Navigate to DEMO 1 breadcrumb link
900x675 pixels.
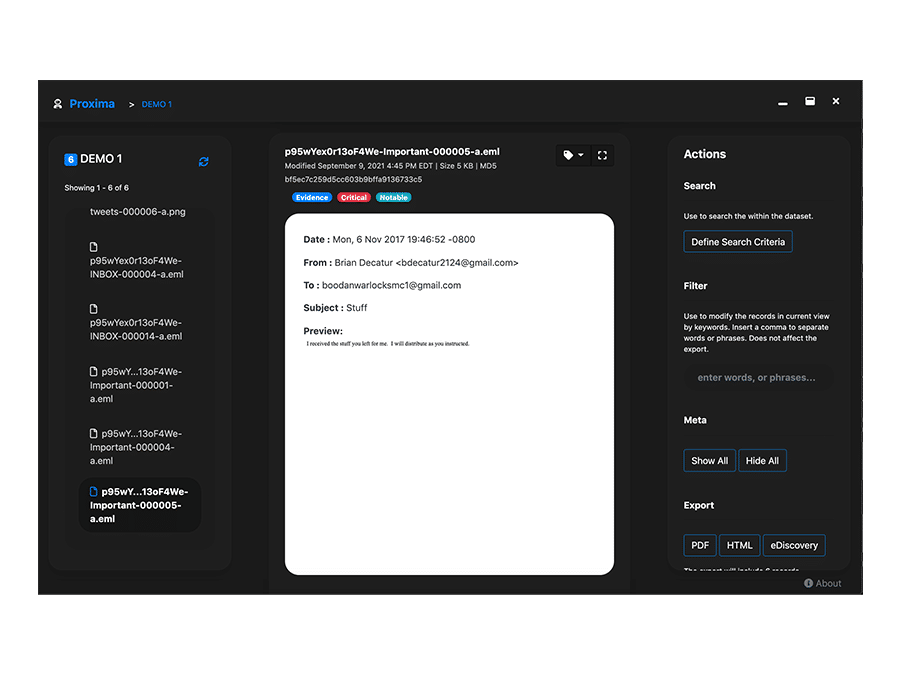tap(156, 104)
